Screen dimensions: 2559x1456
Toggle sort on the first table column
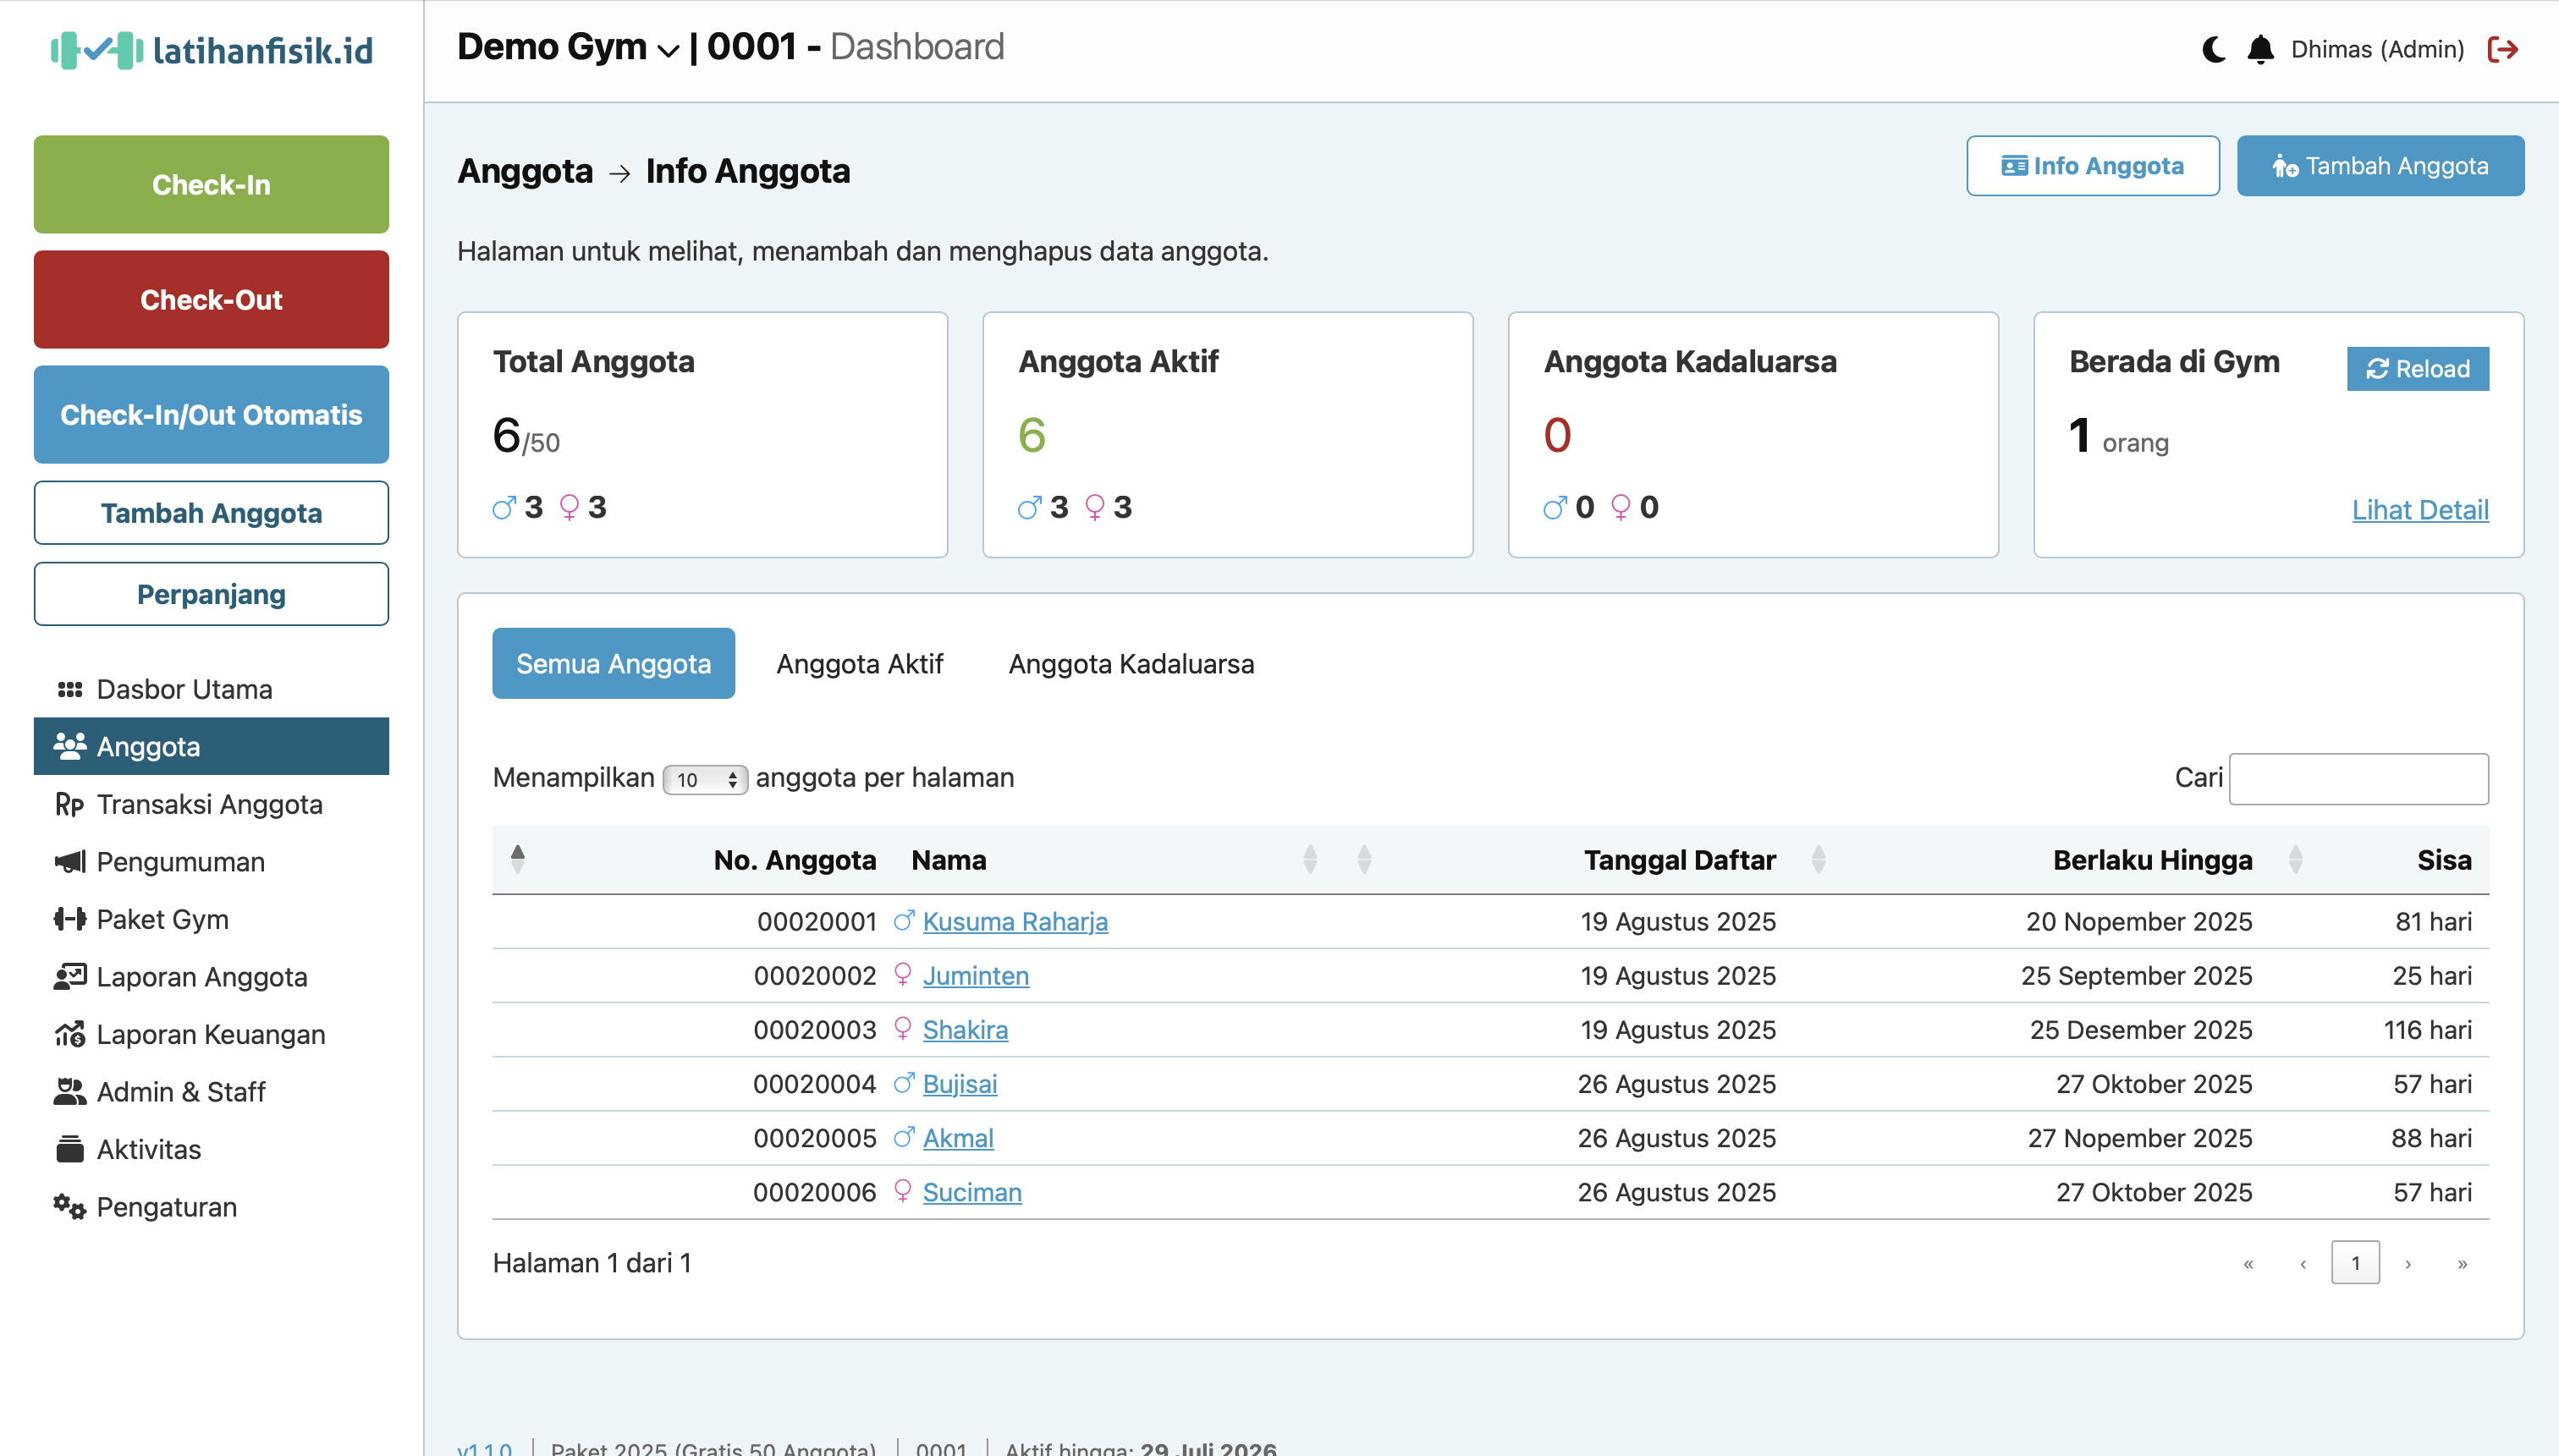tap(517, 859)
